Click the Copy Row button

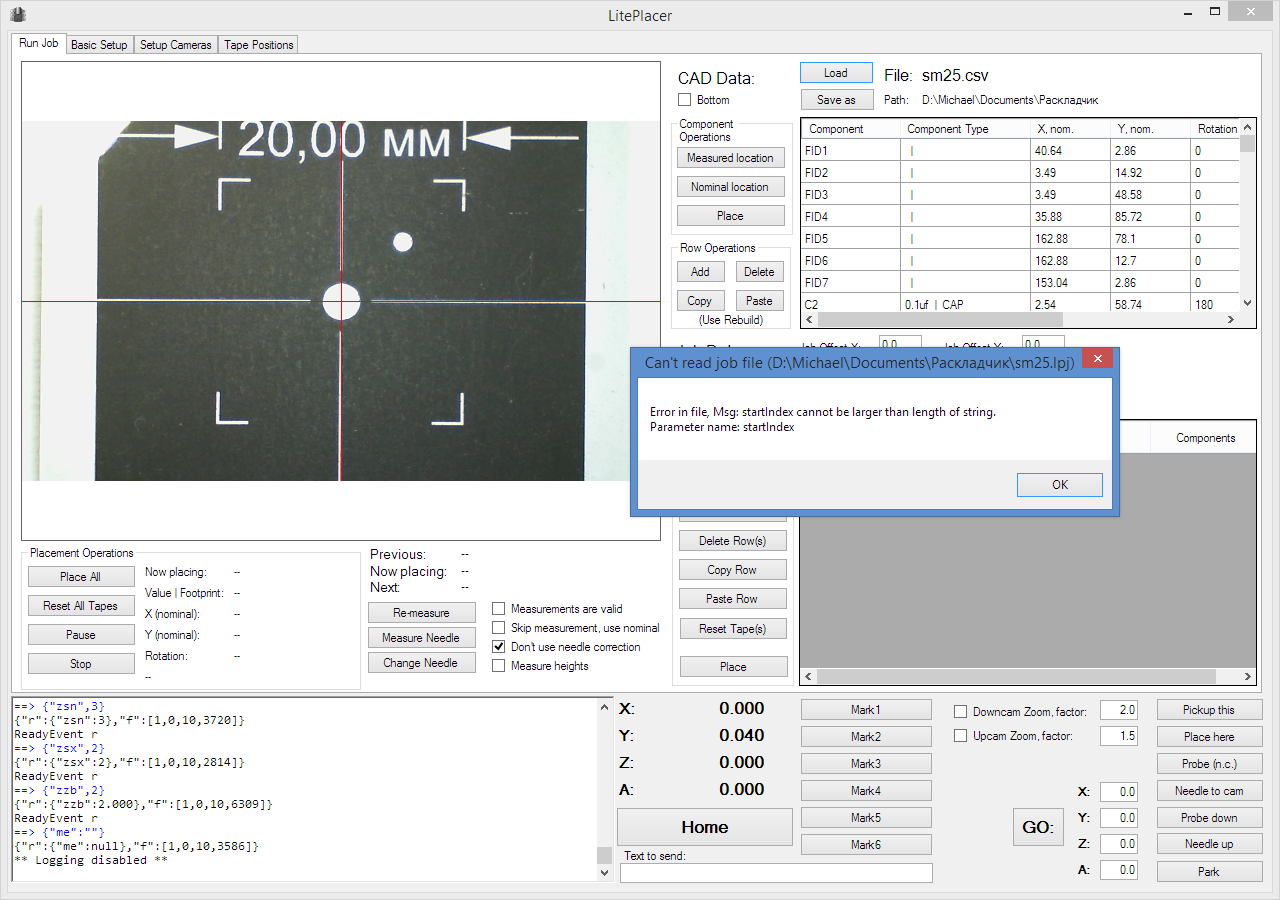coord(733,570)
